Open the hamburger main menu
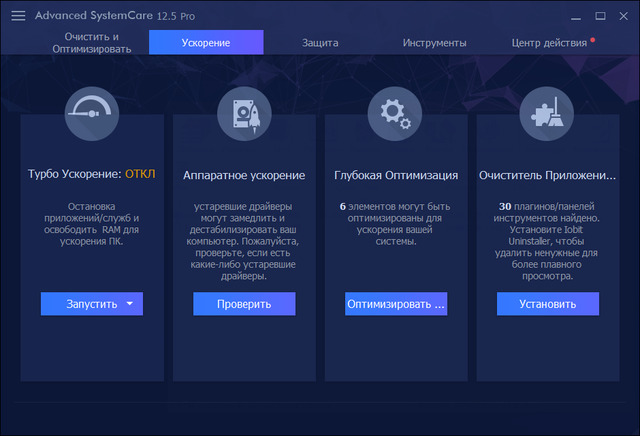 17,16
